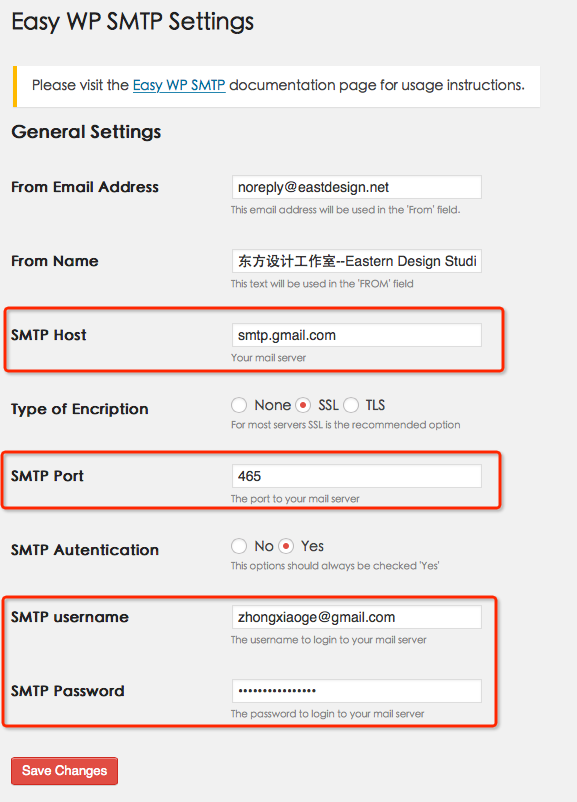Click the 'Easy WP SMTP Settings' page title

[x=132, y=22]
